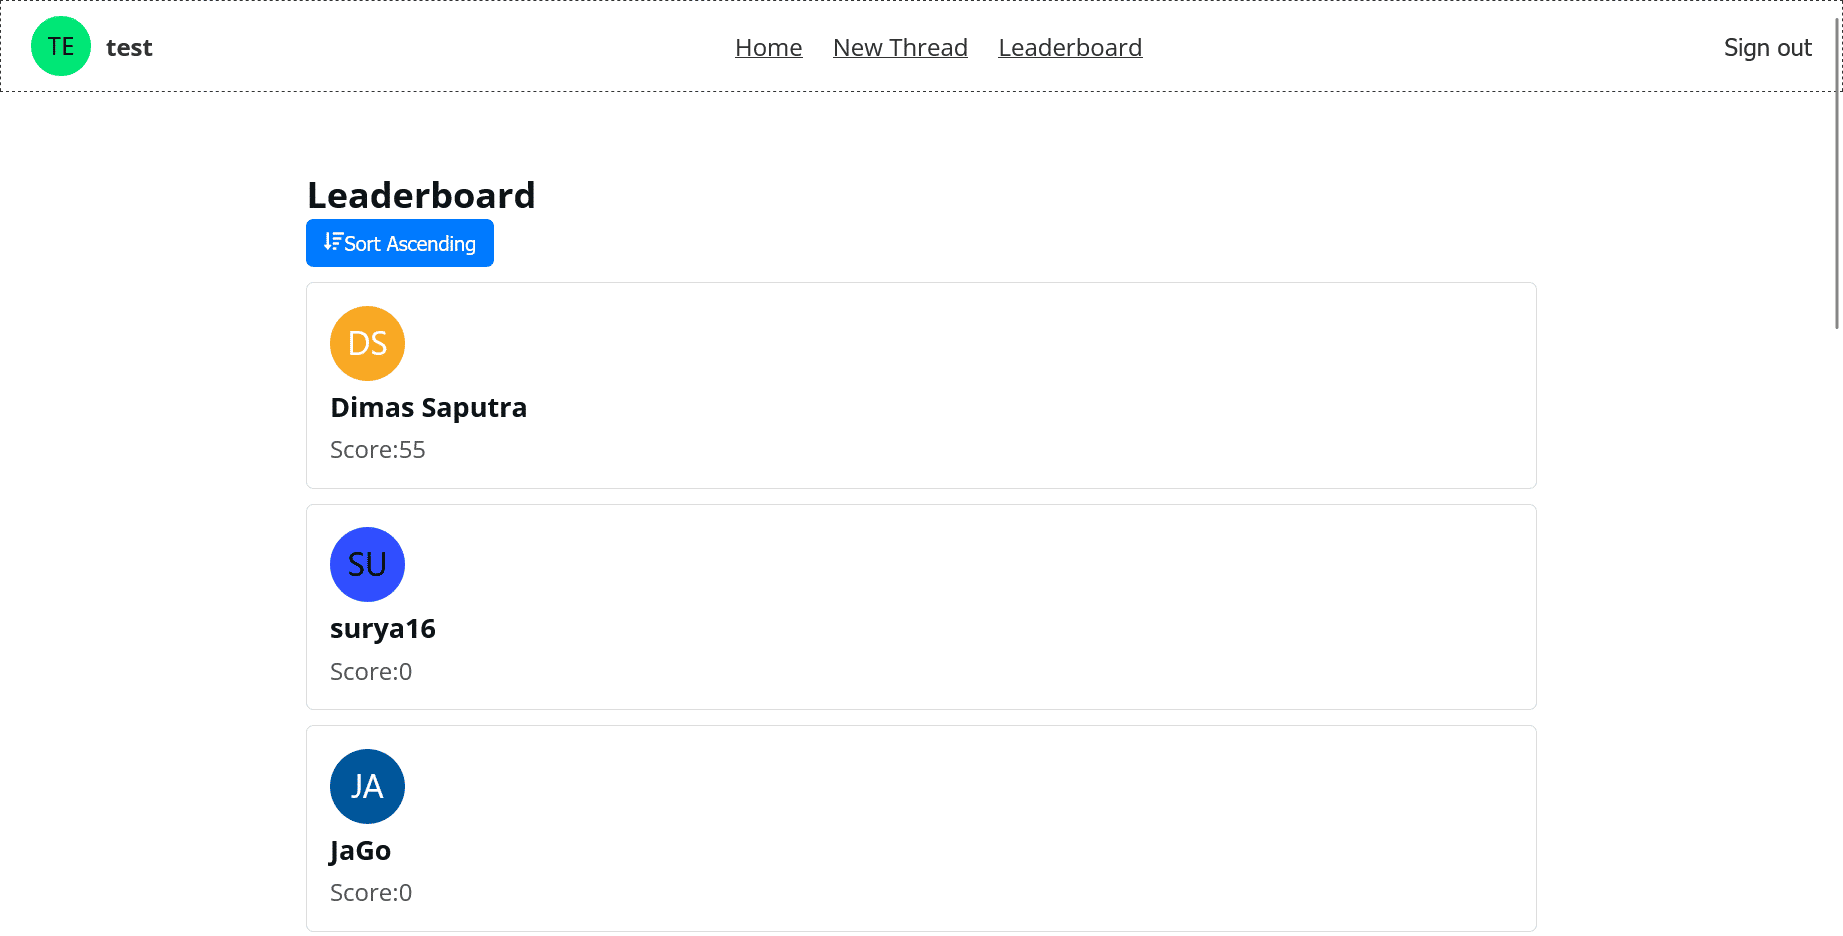Open Leaderboard from the top navigation

pos(1070,48)
